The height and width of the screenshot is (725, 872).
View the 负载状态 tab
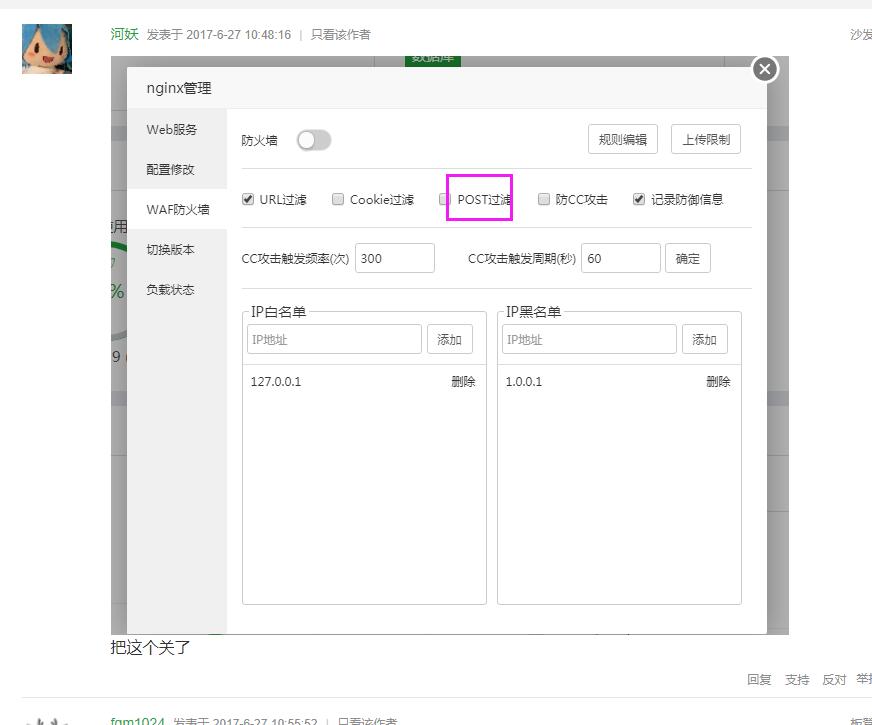171,289
